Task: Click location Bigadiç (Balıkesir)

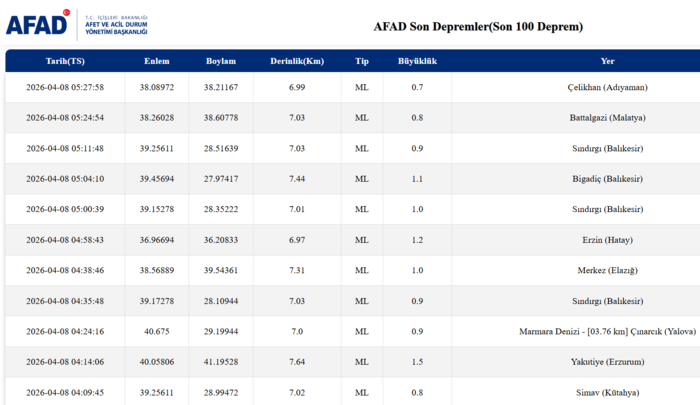Action: 608,179
